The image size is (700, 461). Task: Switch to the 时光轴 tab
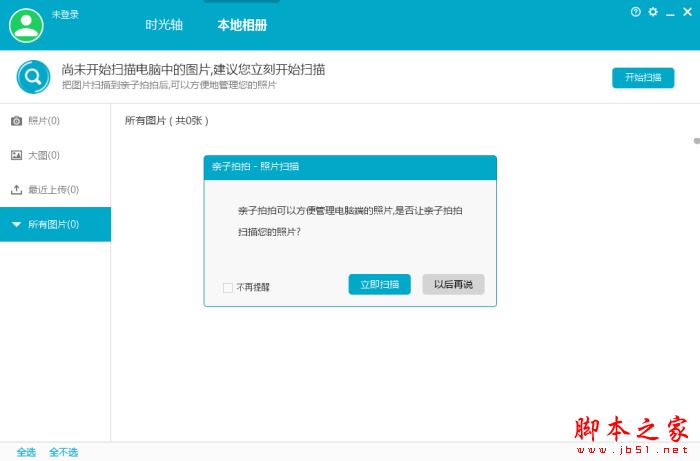[x=164, y=25]
